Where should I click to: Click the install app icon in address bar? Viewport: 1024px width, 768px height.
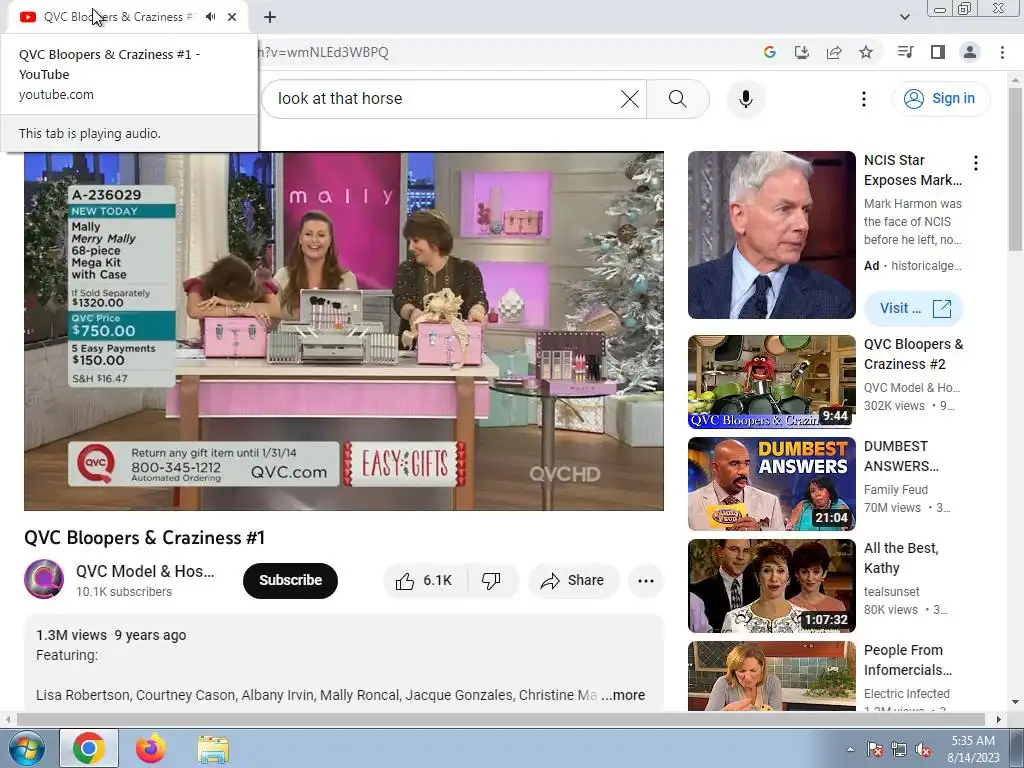[x=802, y=52]
